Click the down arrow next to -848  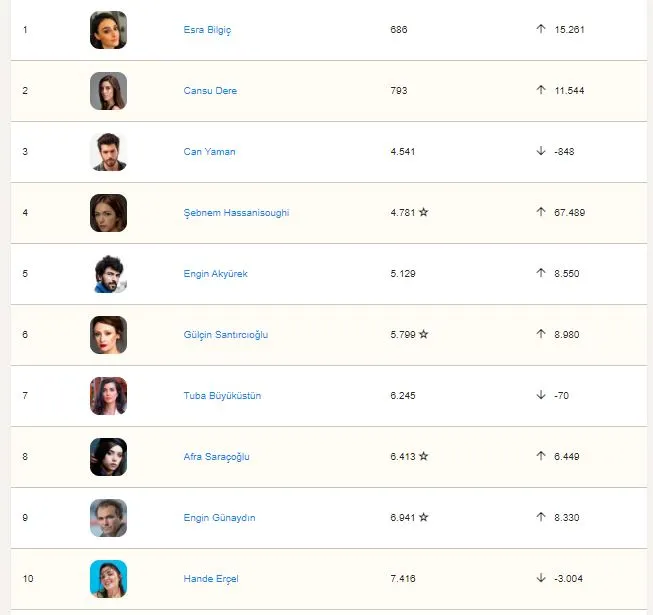click(541, 151)
